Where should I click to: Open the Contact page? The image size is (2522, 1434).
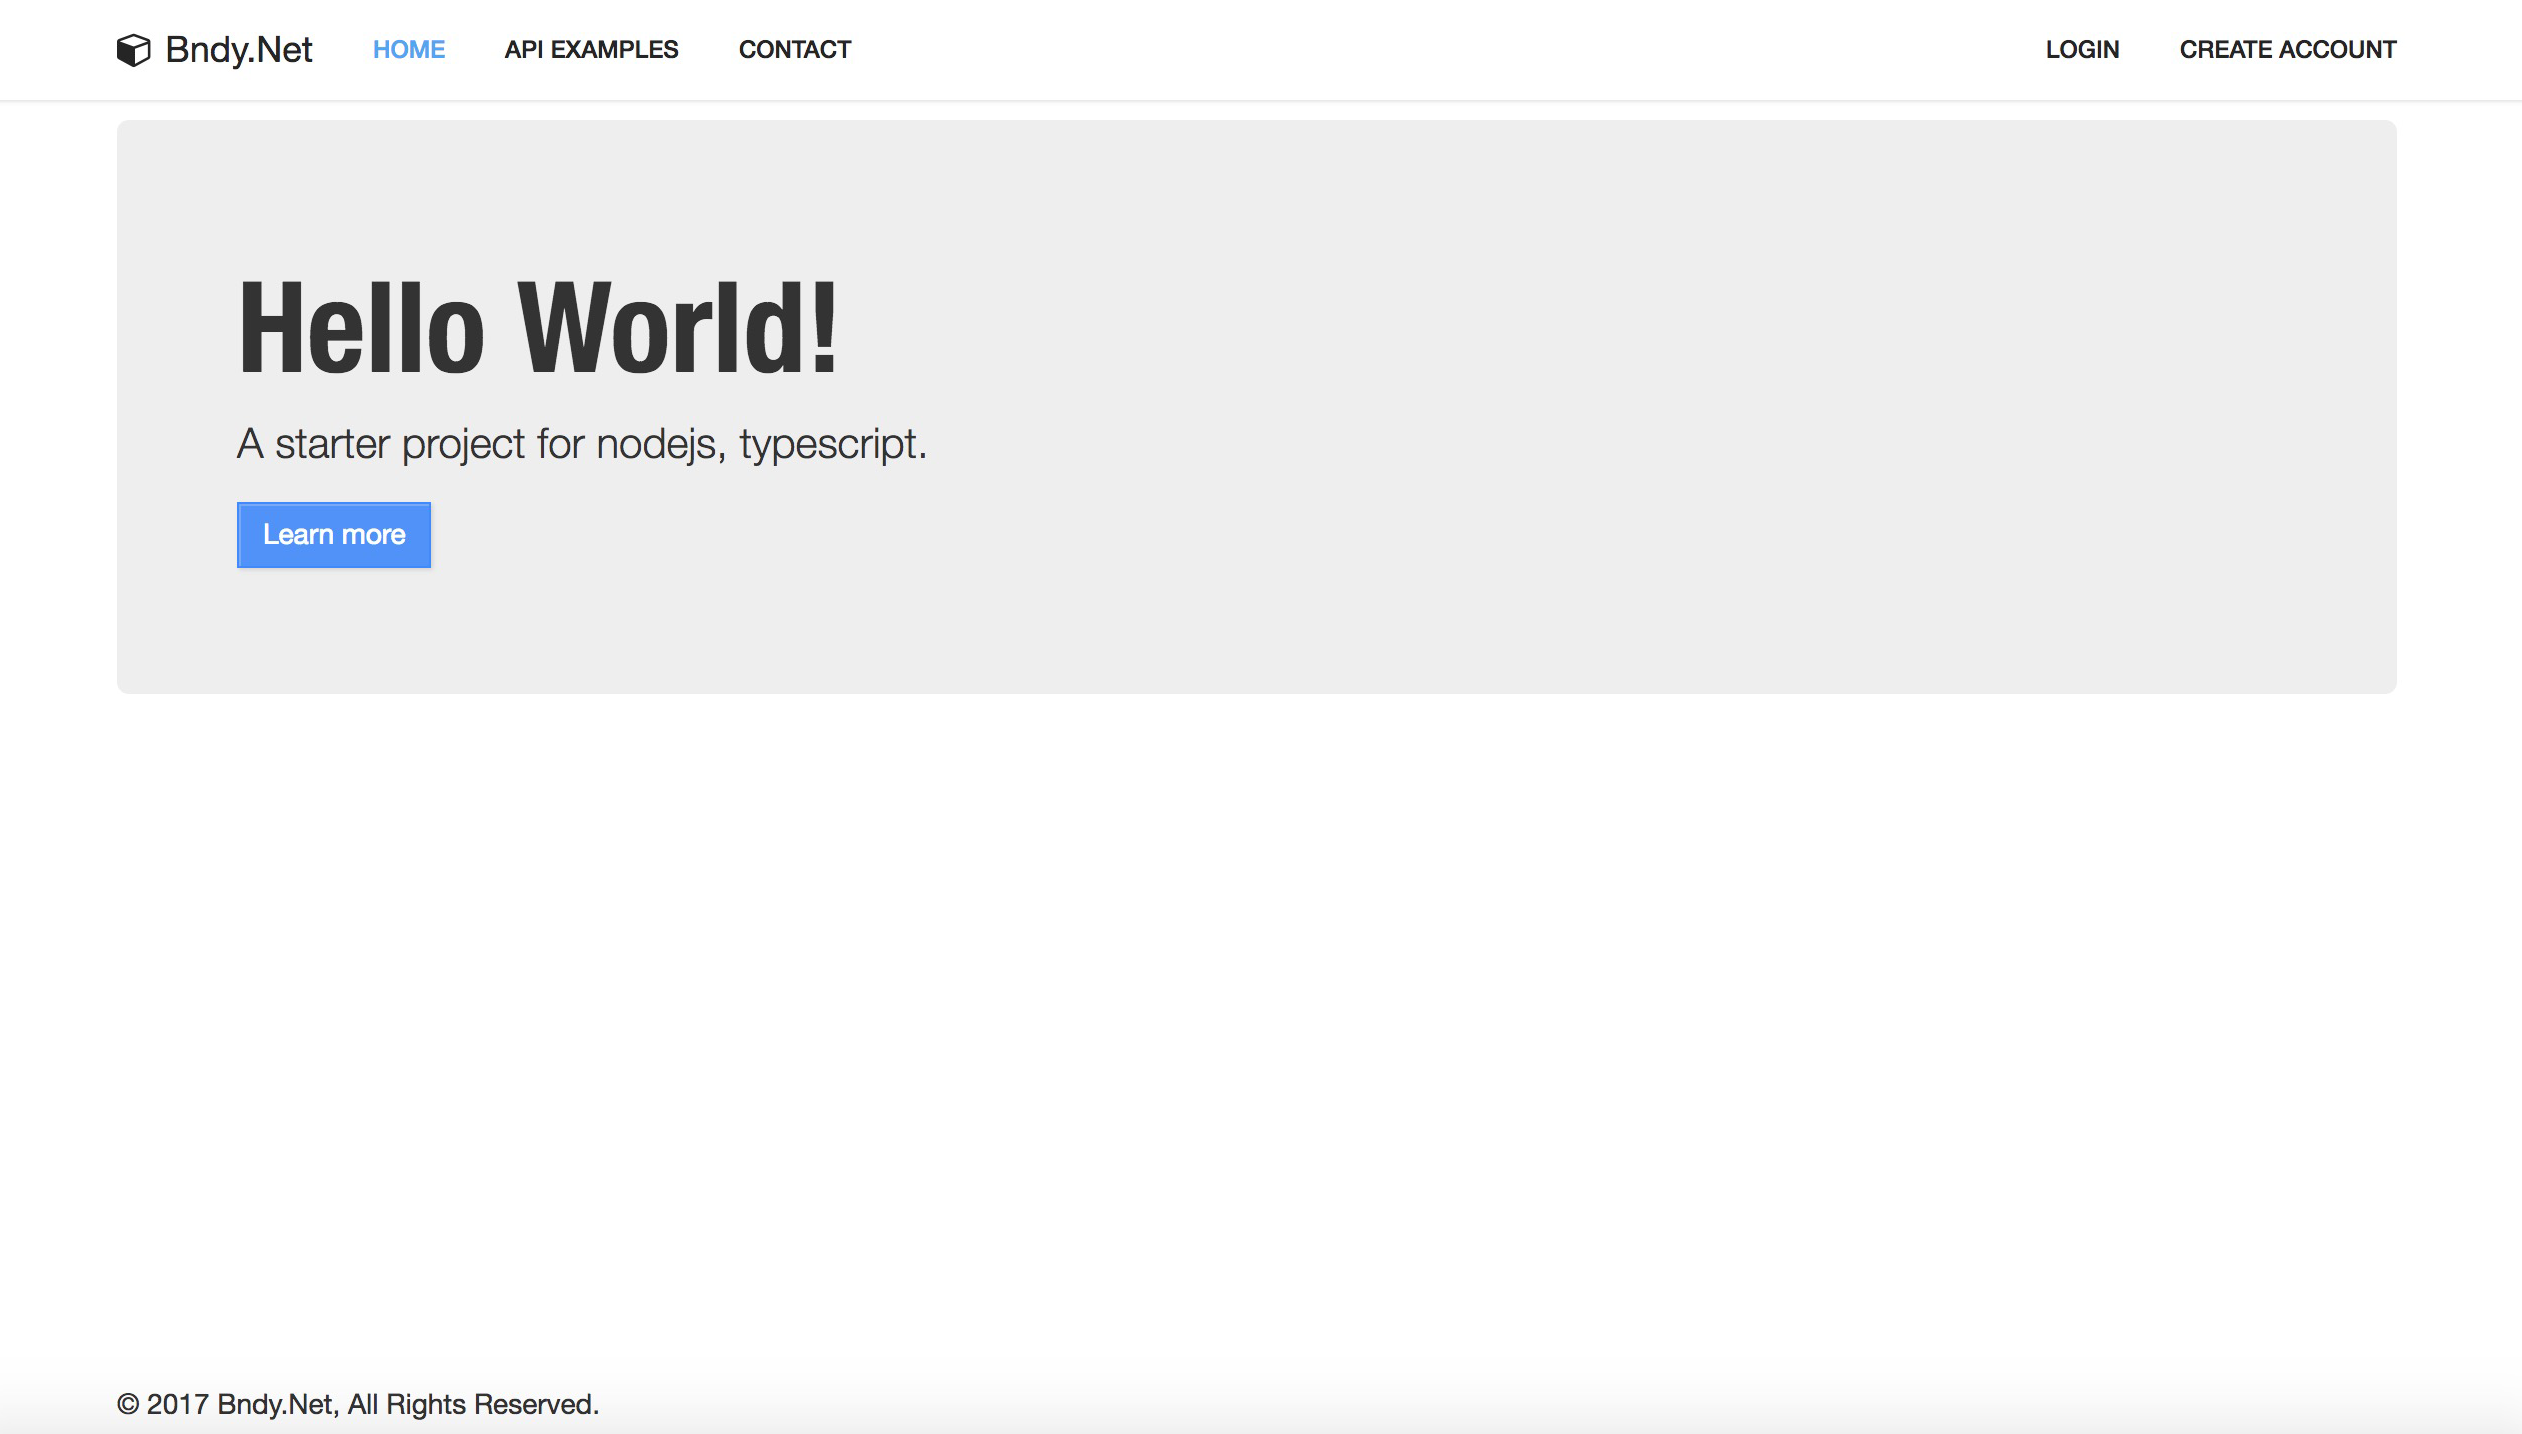point(794,50)
